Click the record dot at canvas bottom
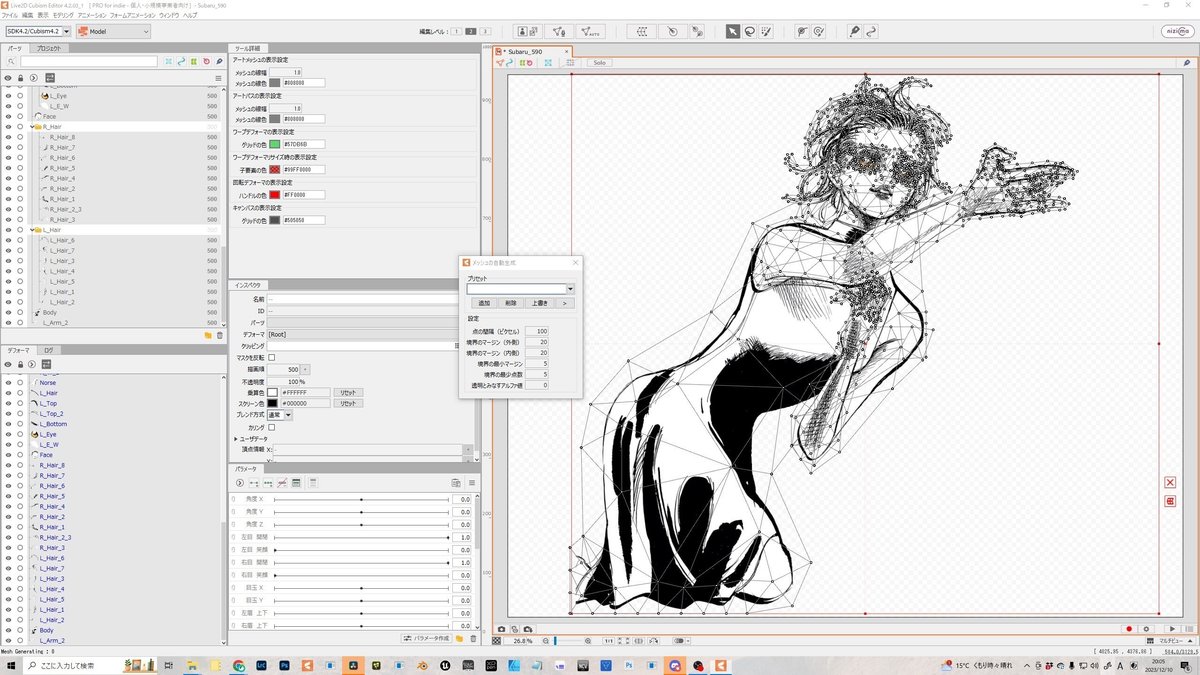Image resolution: width=1200 pixels, height=675 pixels. click(1129, 629)
